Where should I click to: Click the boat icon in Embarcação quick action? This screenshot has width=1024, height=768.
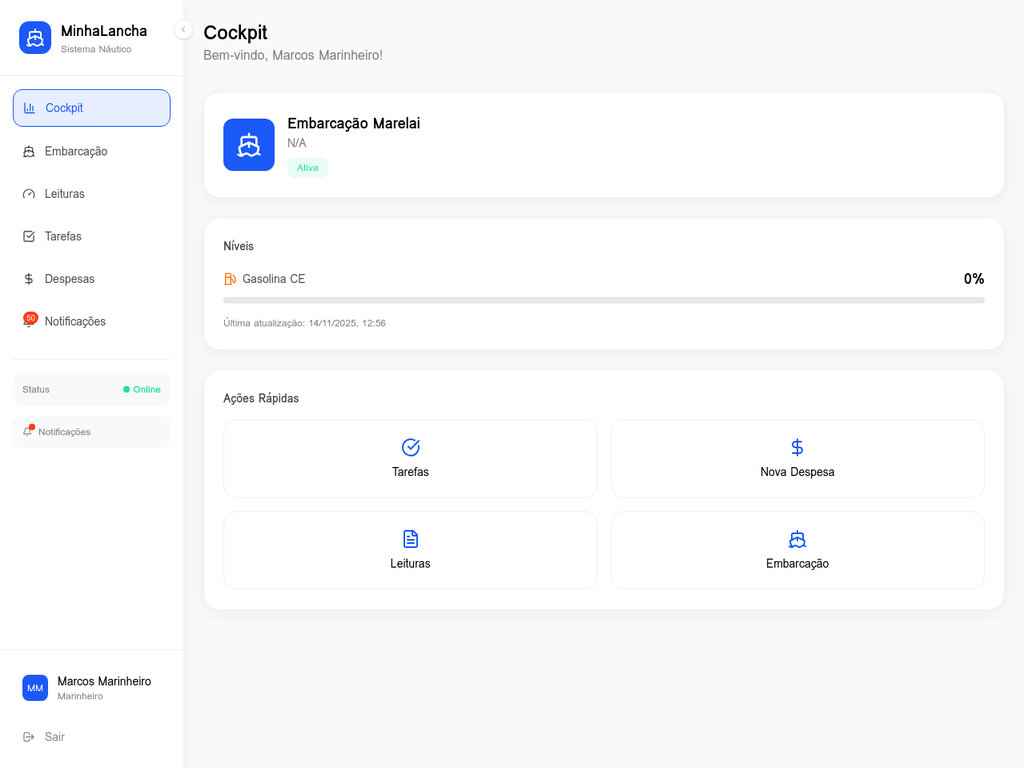click(x=797, y=539)
